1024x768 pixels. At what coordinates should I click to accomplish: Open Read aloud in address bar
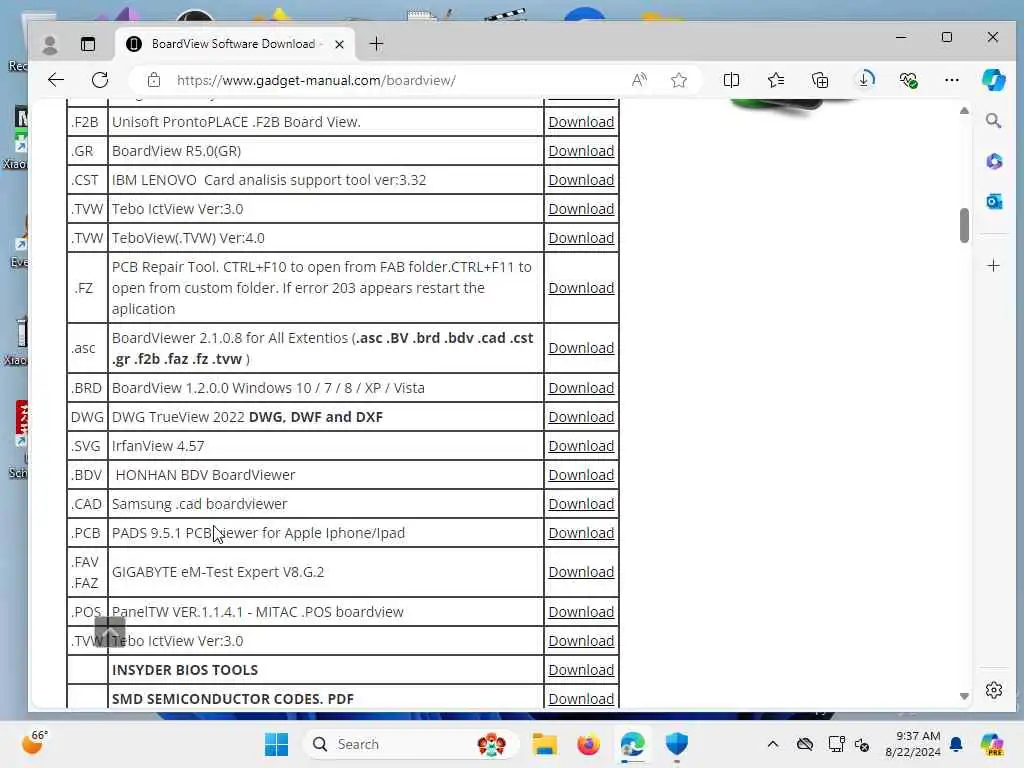coord(639,80)
